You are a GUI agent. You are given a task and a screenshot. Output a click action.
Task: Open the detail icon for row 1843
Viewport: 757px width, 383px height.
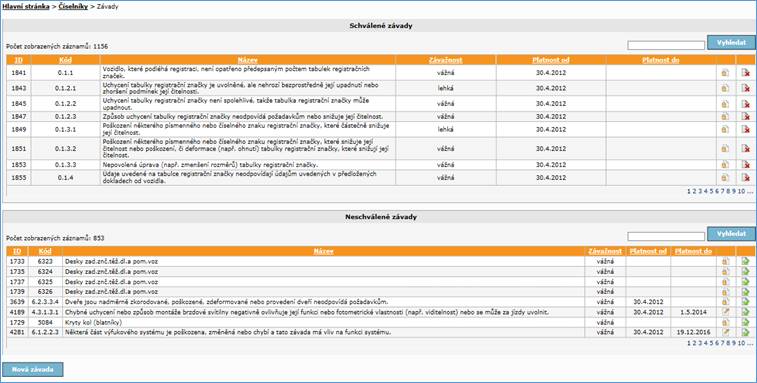[x=725, y=88]
